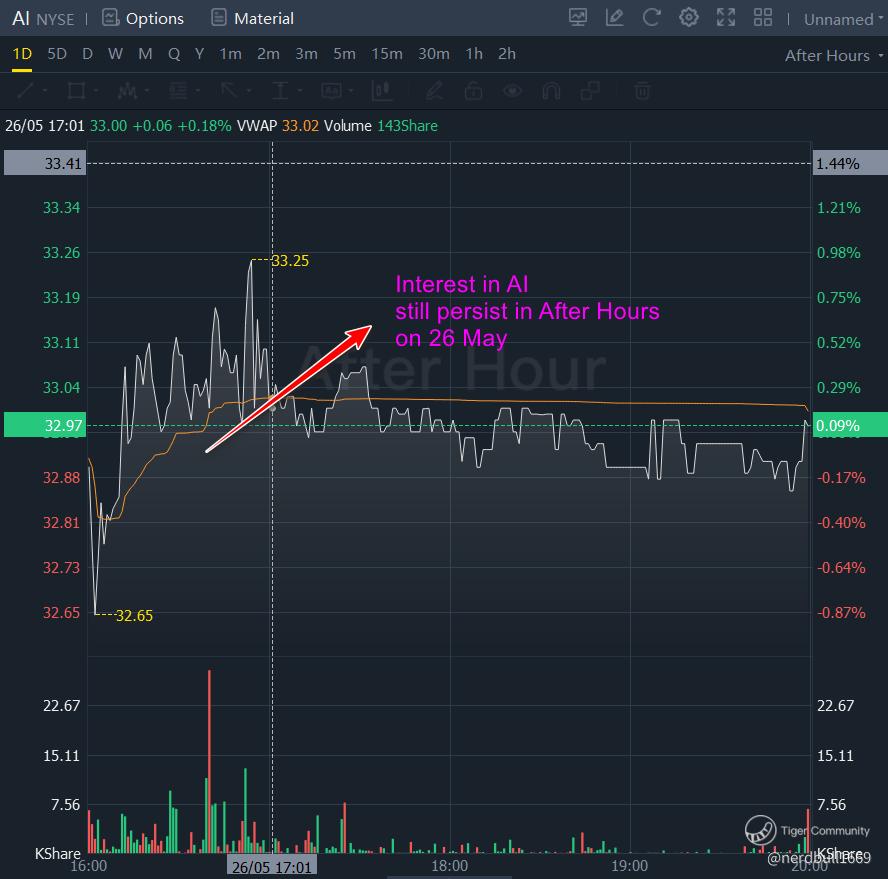Viewport: 888px width, 879px height.
Task: Toggle drawings visibility with the eye icon
Action: 513,90
